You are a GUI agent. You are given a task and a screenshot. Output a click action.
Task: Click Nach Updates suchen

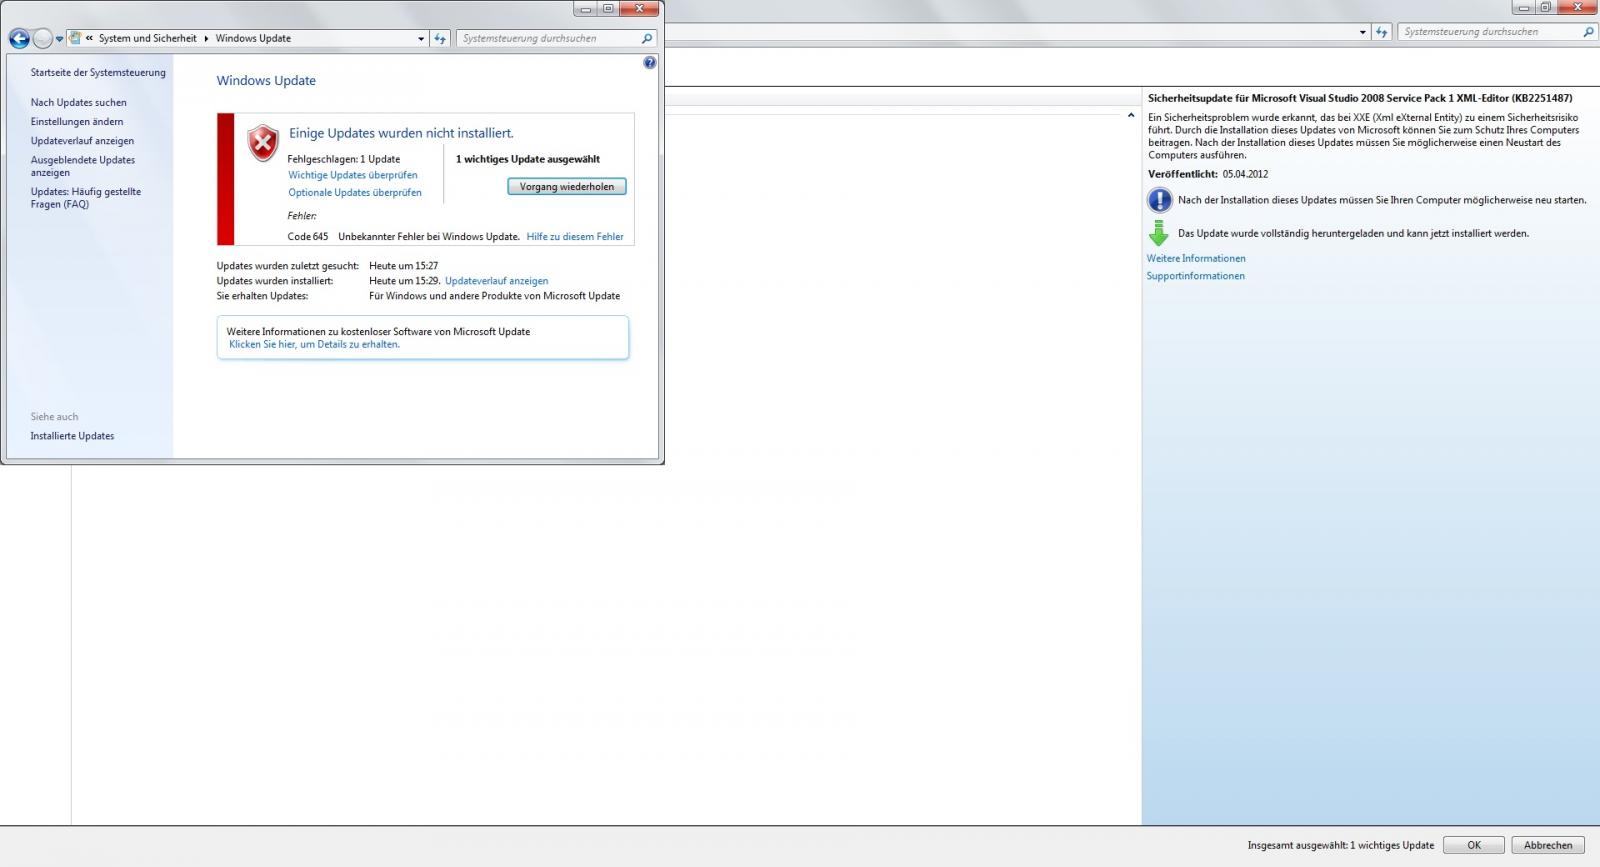[78, 102]
